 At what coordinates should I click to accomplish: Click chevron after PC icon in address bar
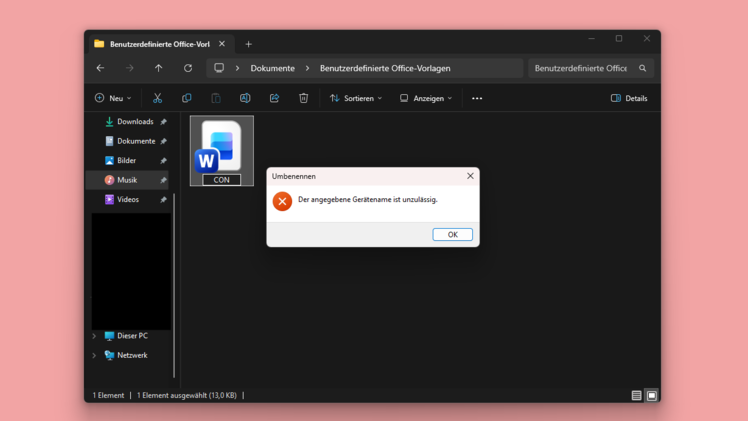tap(237, 68)
